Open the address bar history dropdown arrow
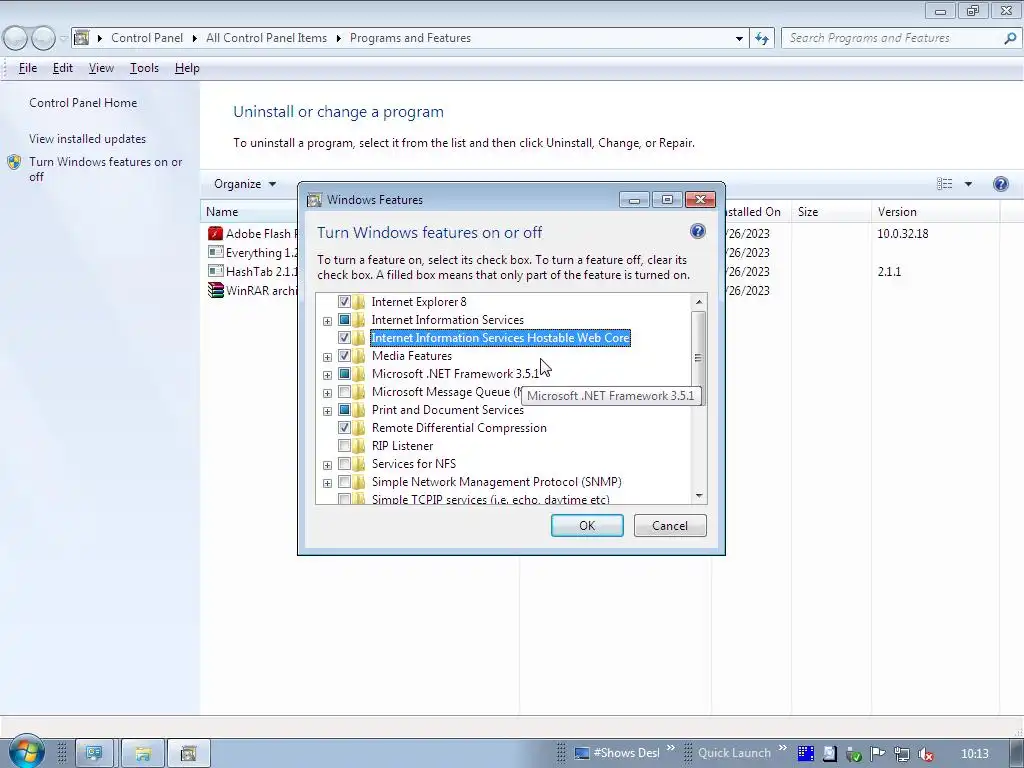1024x768 pixels. click(739, 39)
